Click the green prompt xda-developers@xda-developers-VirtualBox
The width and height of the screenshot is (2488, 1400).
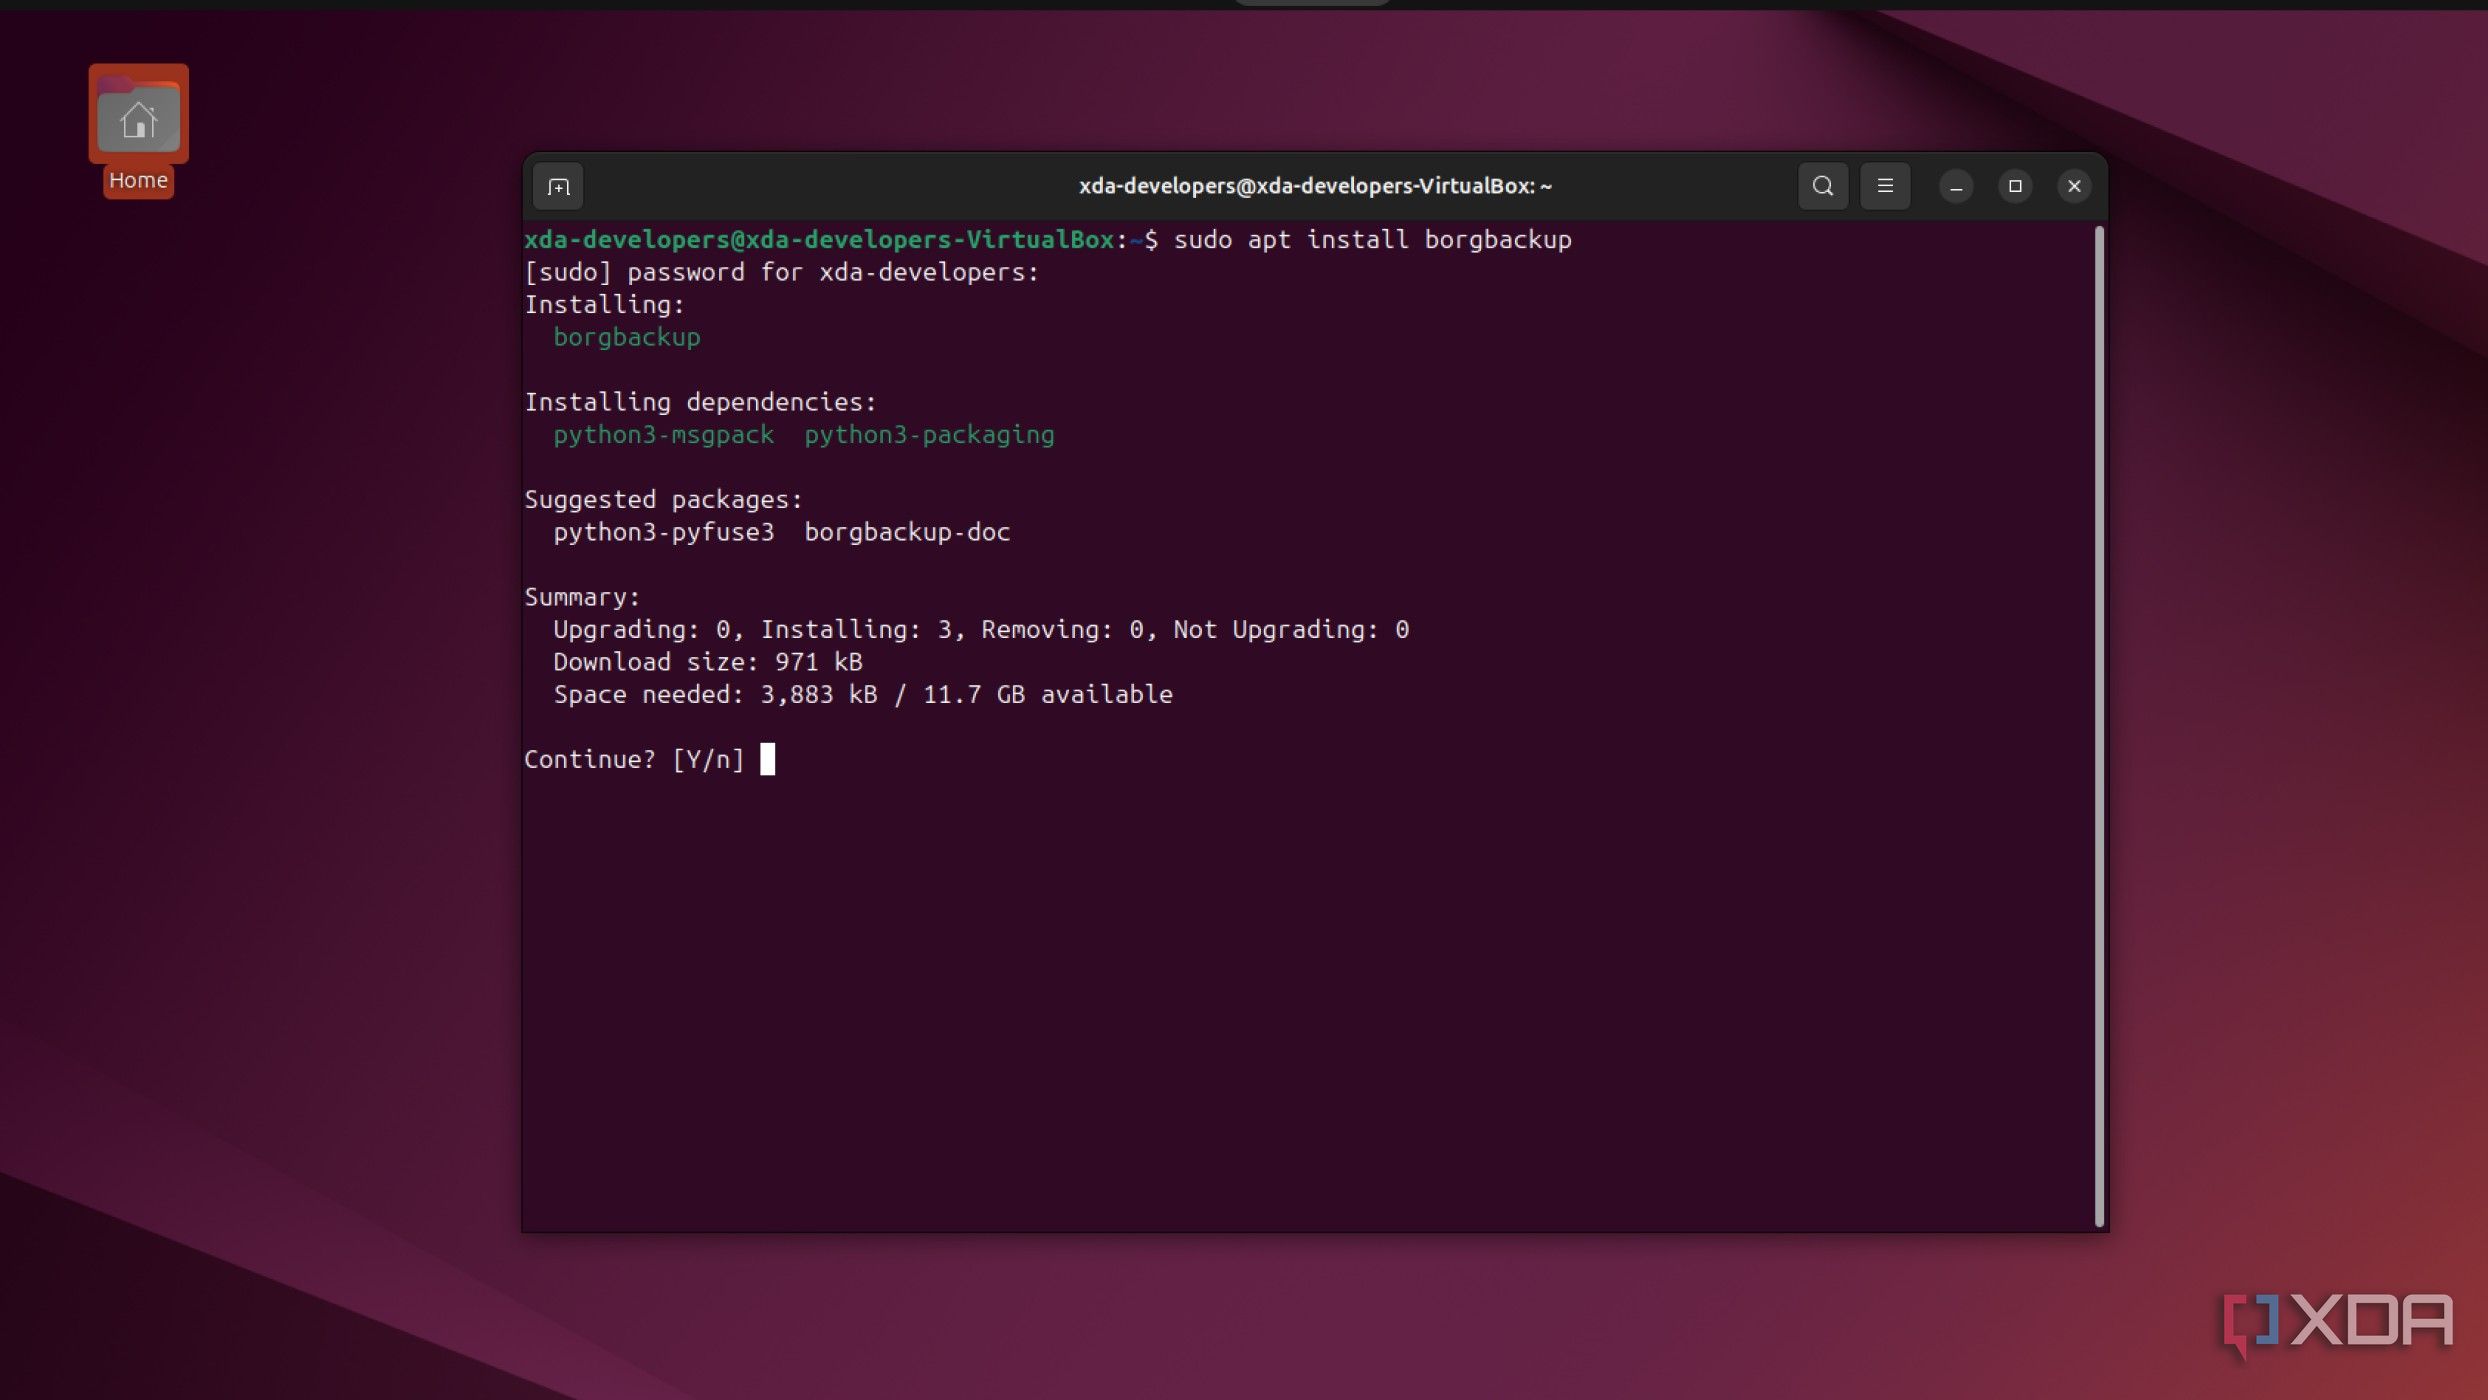[819, 240]
